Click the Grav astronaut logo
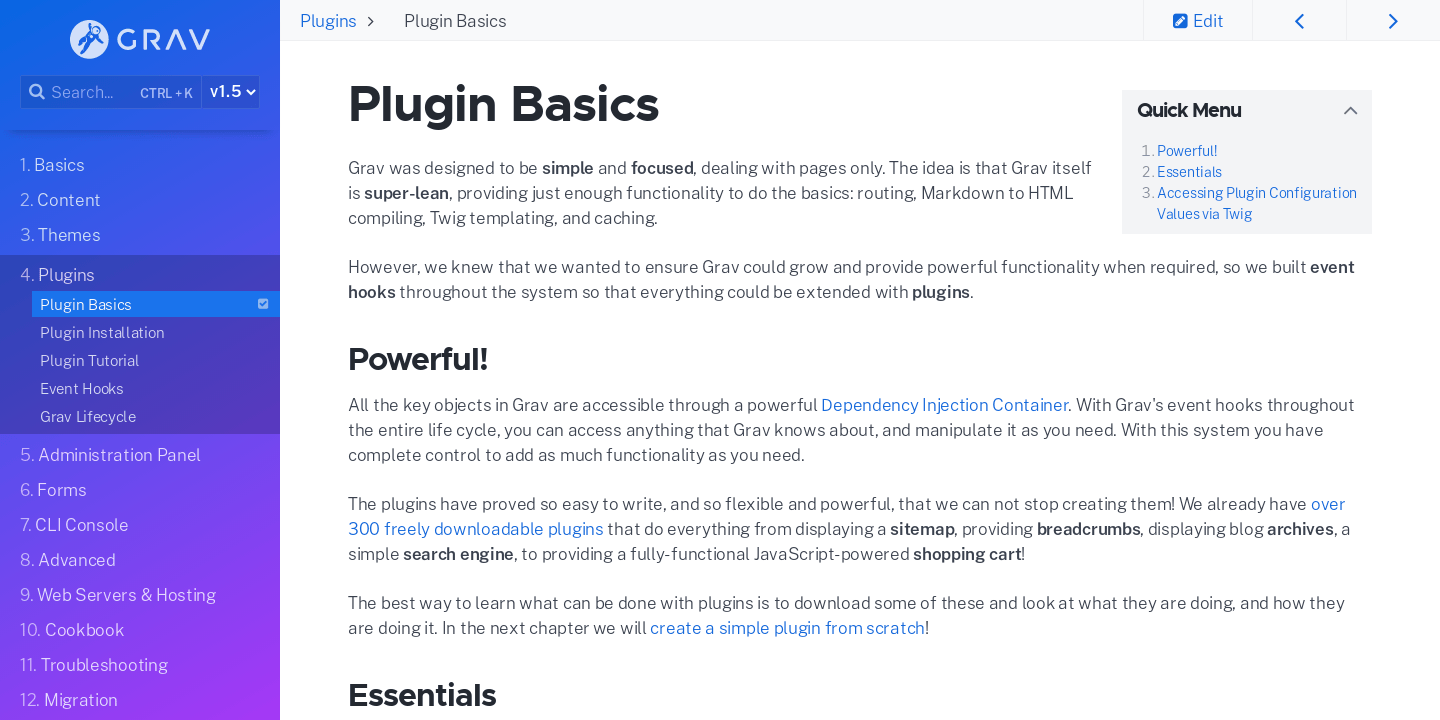The width and height of the screenshot is (1440, 720). click(88, 38)
